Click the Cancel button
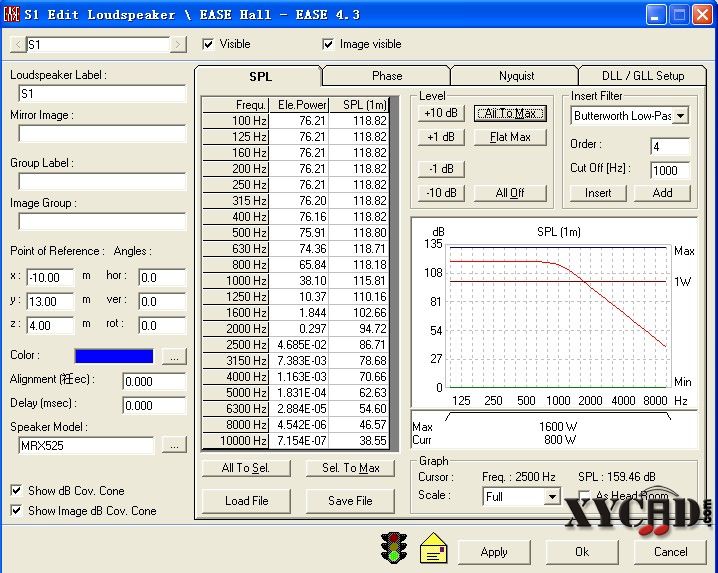 click(670, 552)
